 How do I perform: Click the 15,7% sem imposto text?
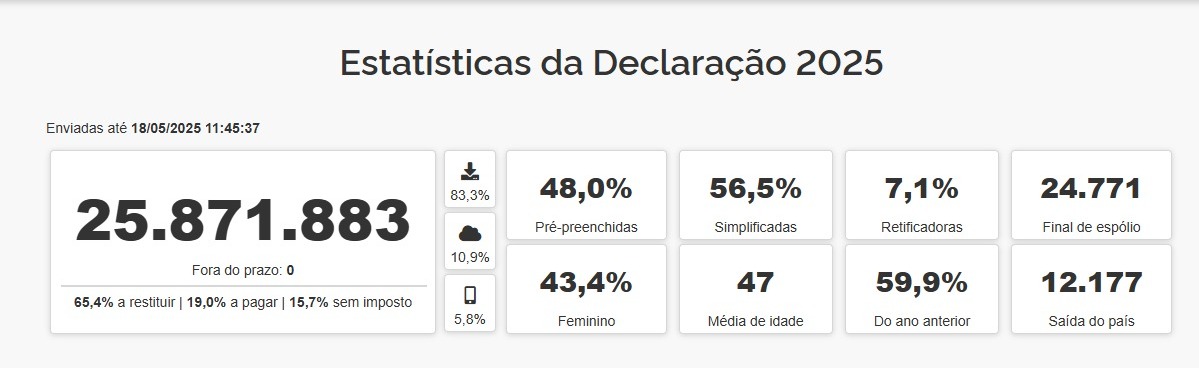coord(350,302)
